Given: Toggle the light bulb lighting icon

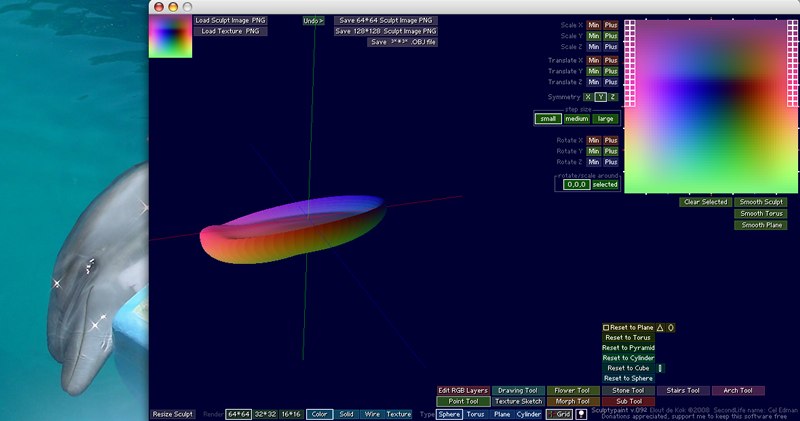Looking at the screenshot, I should pos(581,414).
